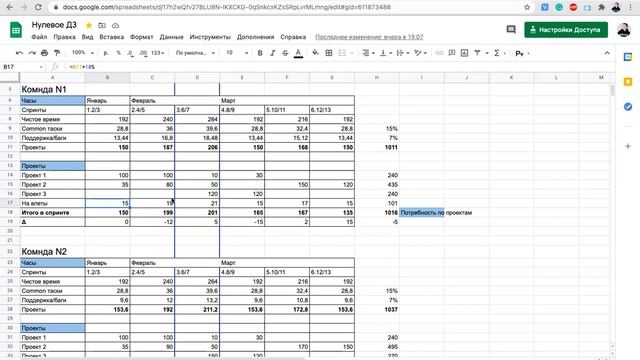Open horizontal align dropdown
The width and height of the screenshot is (640, 360).
coord(368,53)
